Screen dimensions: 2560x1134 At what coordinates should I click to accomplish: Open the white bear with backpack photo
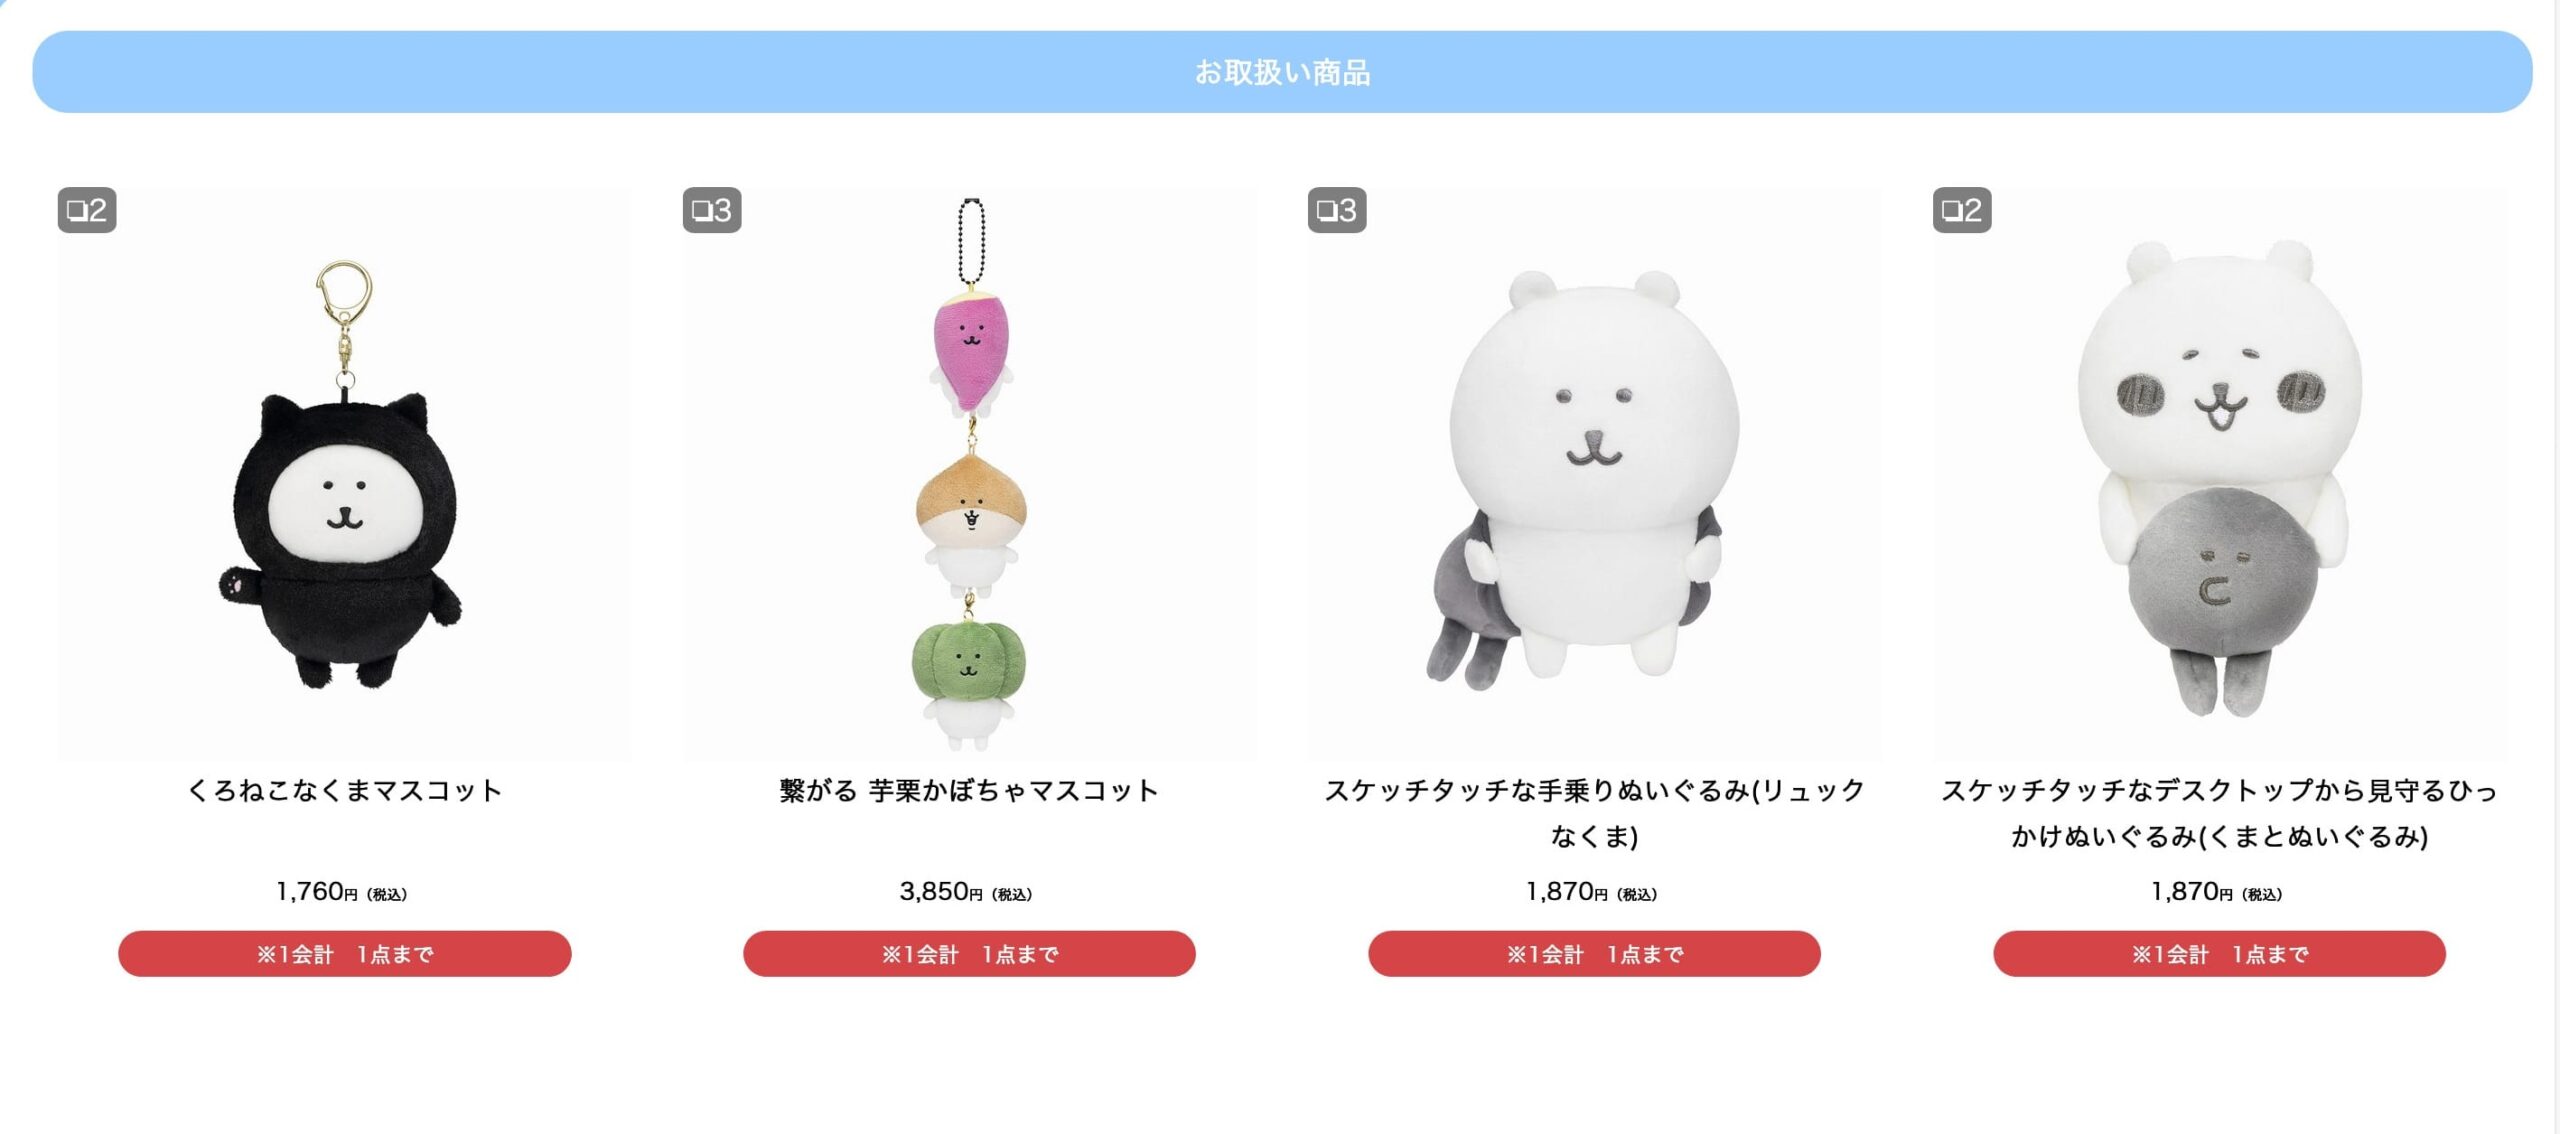click(1594, 475)
